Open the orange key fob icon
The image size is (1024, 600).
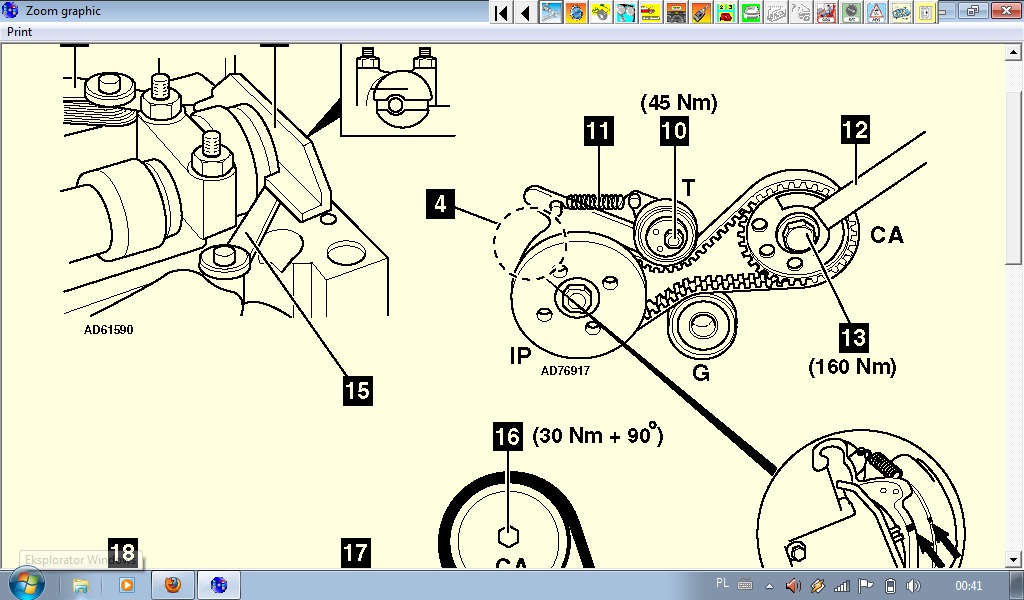(701, 12)
